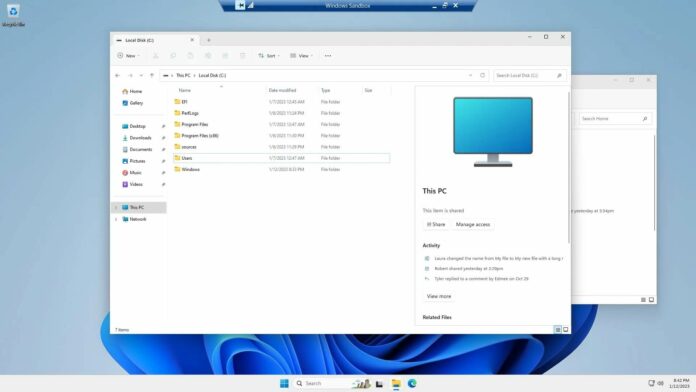
Task: Open the Recycle Bin desktop icon
Action: [13, 15]
